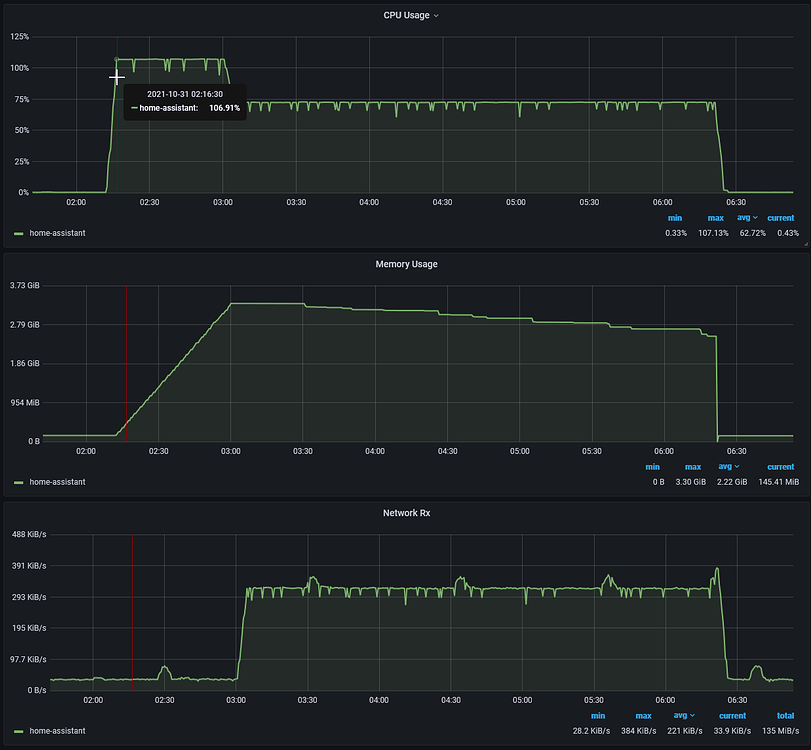The height and width of the screenshot is (750, 811).
Task: Click the home-assistant line marker in Memory Usage legend
Action: point(17,481)
